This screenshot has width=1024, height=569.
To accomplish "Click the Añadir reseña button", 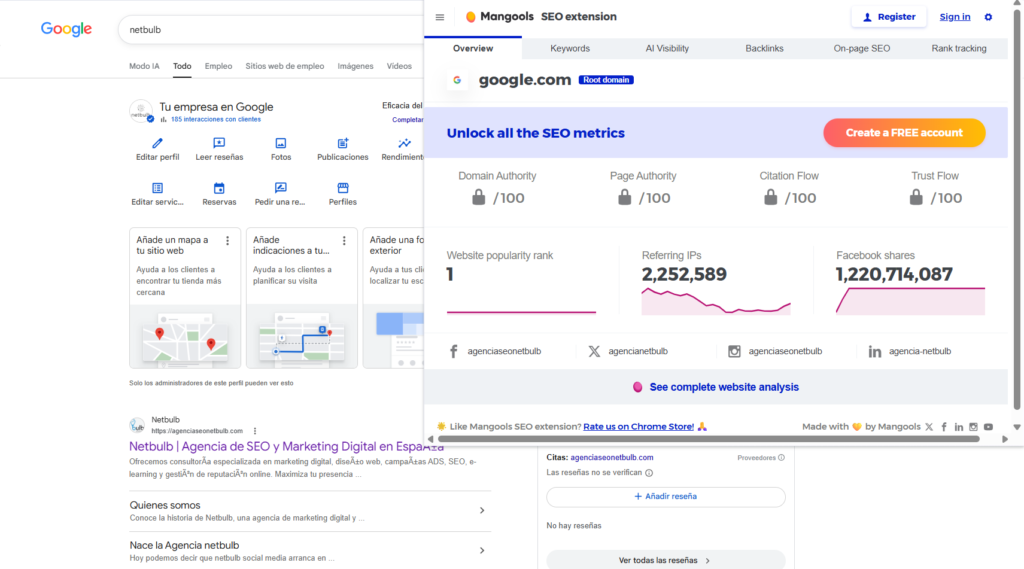I will pyautogui.click(x=665, y=496).
